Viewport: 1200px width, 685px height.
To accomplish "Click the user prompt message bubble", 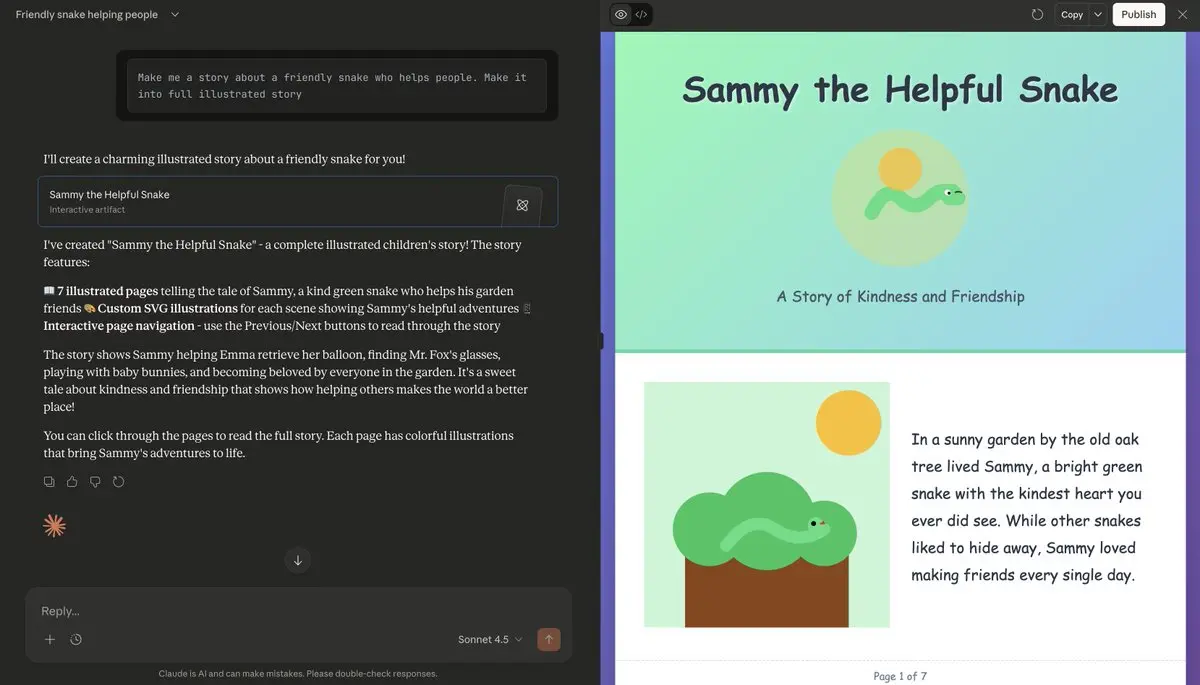I will click(337, 85).
